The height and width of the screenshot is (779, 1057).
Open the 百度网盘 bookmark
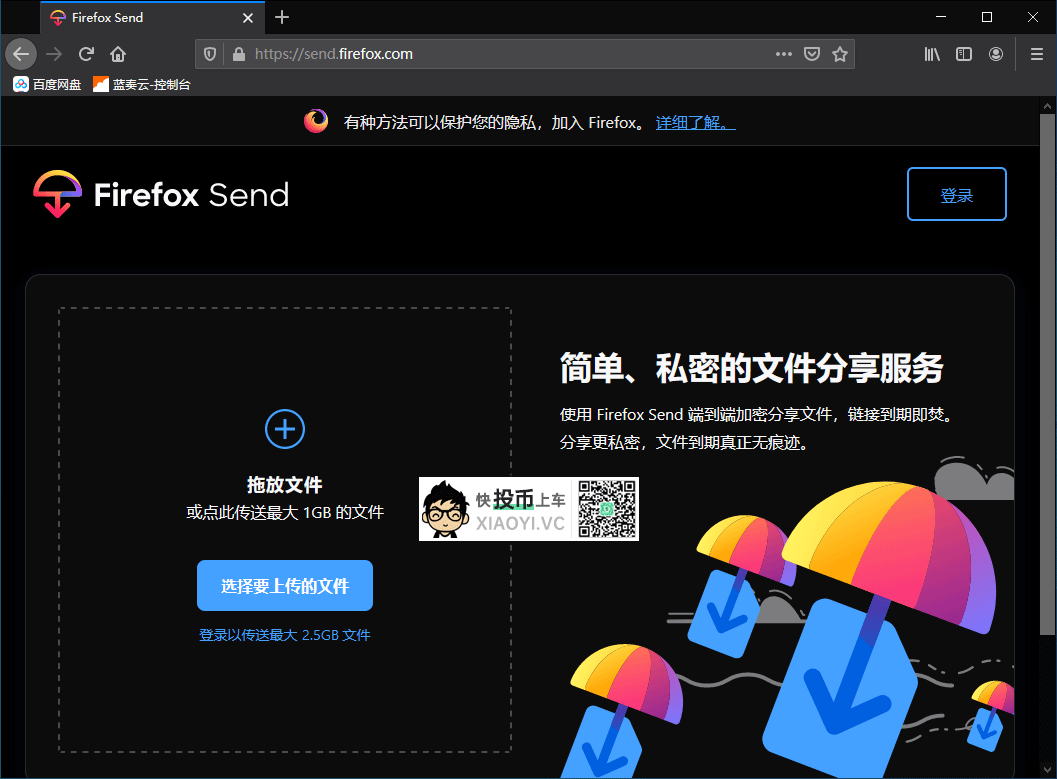click(x=47, y=84)
